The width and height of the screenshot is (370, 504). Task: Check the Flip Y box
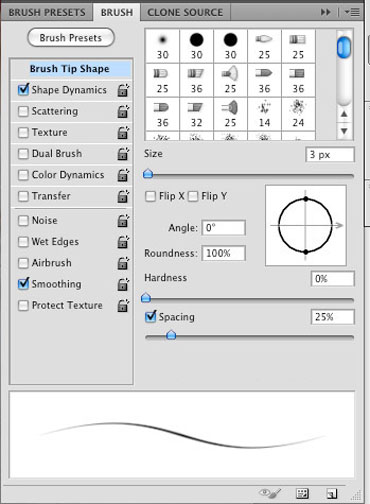tap(193, 196)
